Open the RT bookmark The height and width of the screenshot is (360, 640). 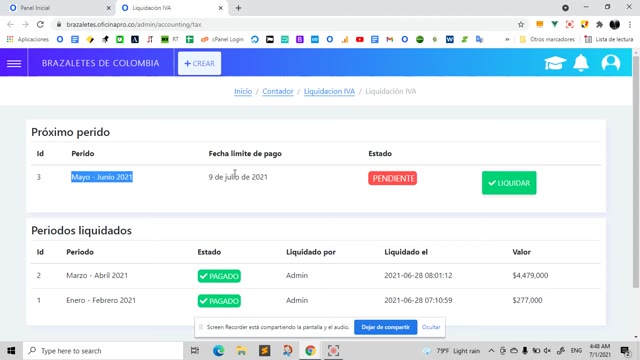click(x=170, y=39)
